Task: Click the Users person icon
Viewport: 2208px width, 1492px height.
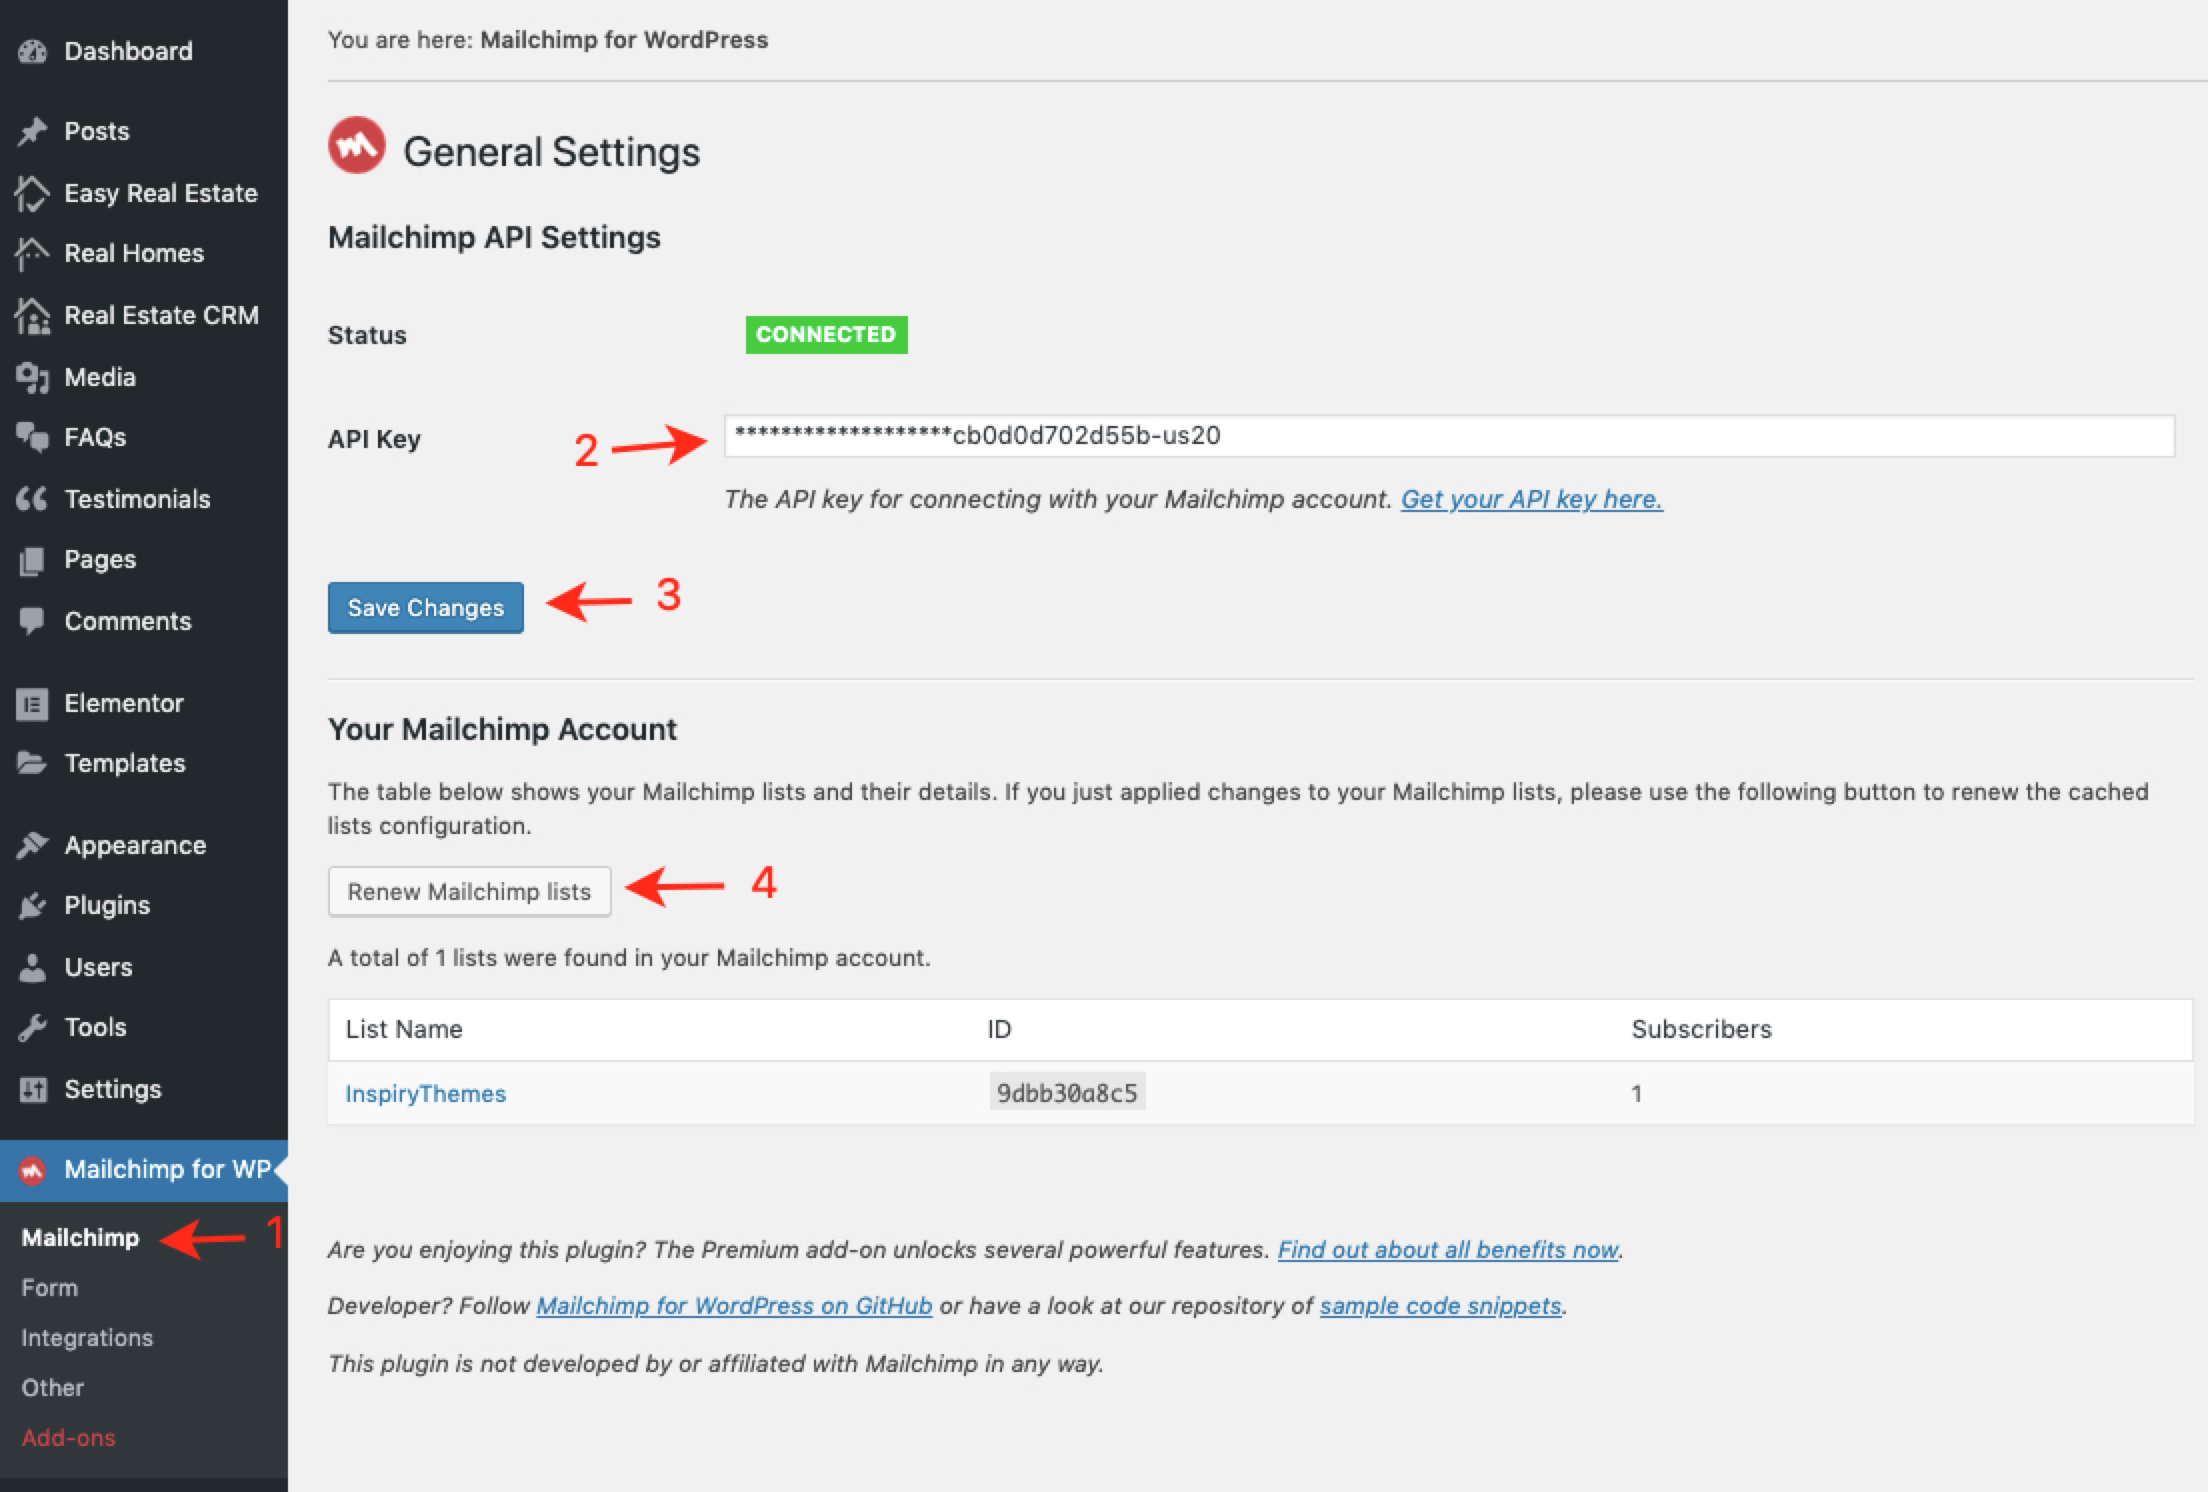Action: pyautogui.click(x=32, y=967)
